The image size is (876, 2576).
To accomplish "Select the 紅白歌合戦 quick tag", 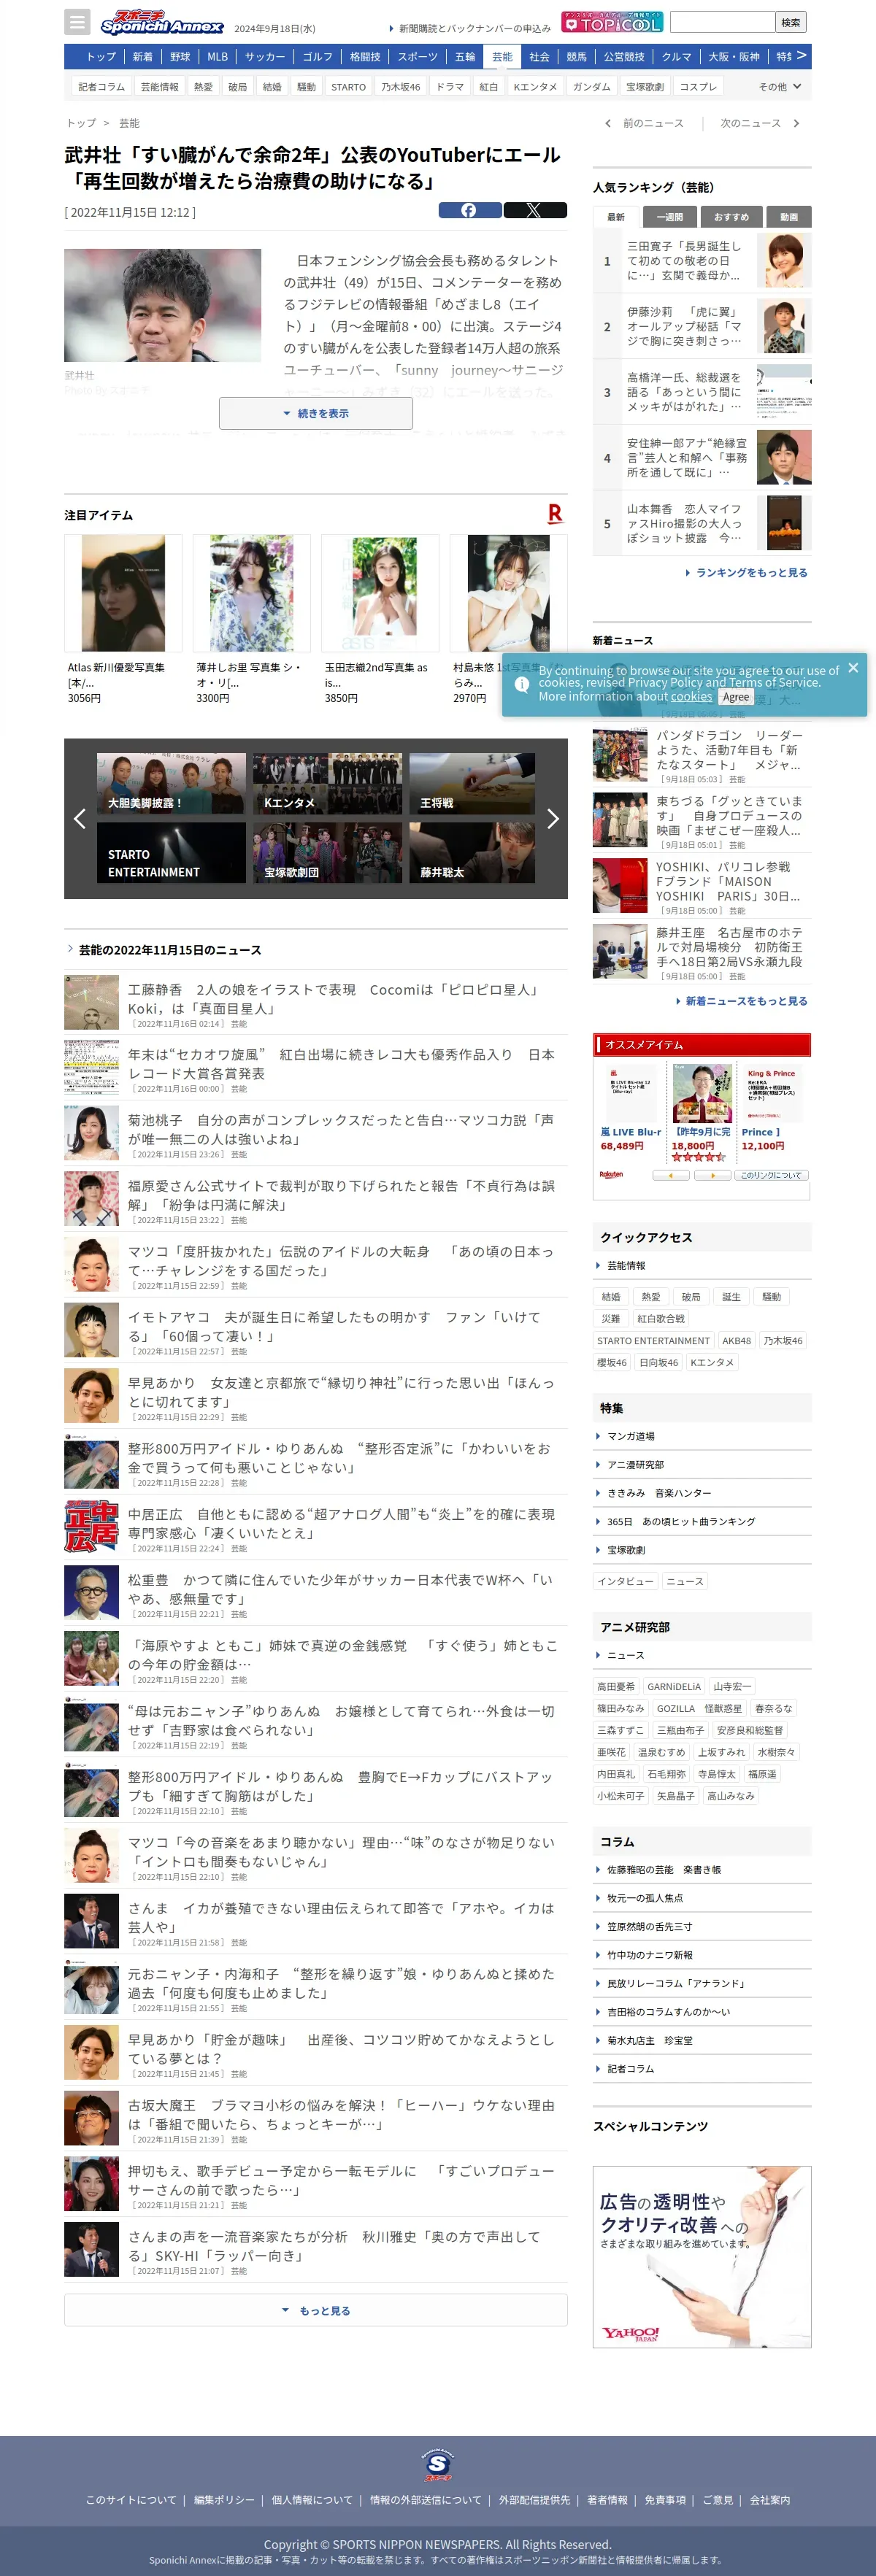I will [661, 1319].
